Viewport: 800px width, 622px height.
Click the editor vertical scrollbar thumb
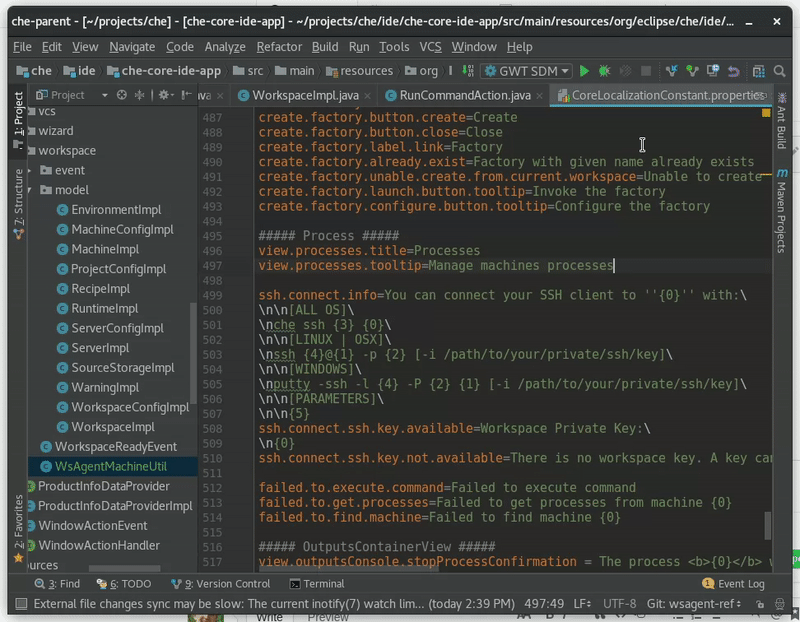[767, 525]
